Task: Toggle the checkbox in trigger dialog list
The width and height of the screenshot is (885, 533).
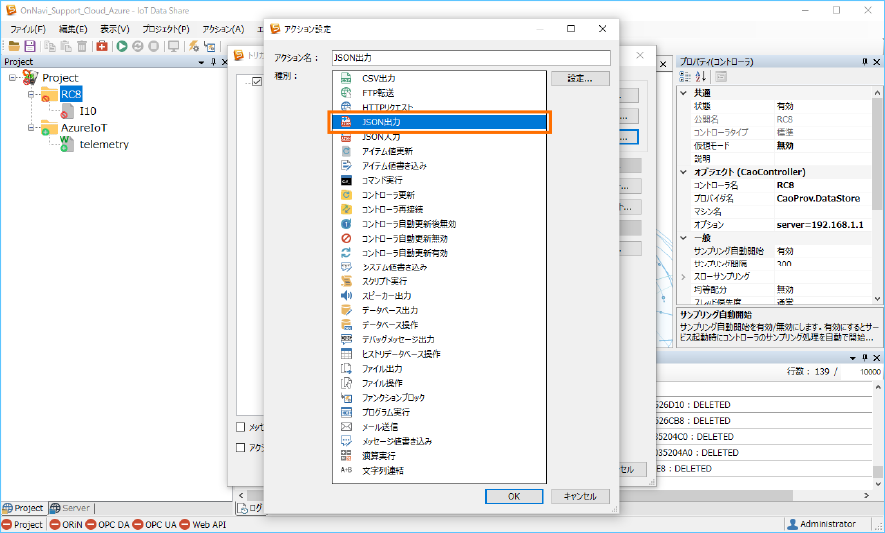Action: pos(257,81)
